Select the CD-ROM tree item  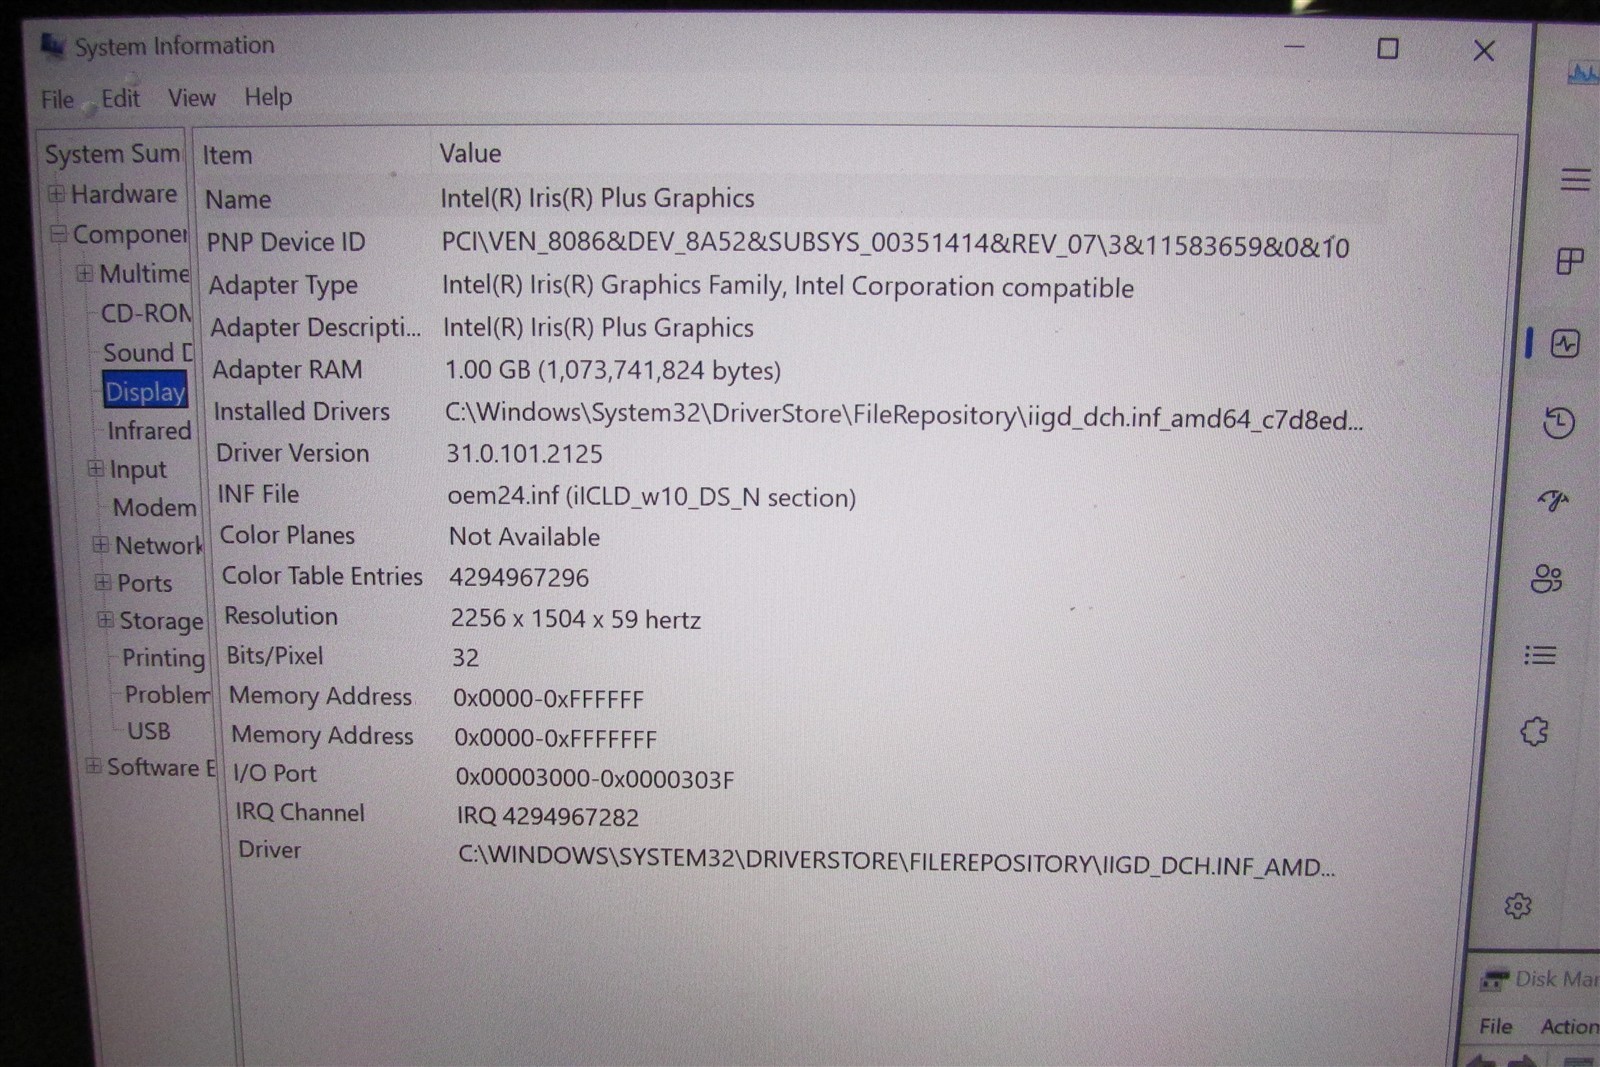click(x=146, y=313)
